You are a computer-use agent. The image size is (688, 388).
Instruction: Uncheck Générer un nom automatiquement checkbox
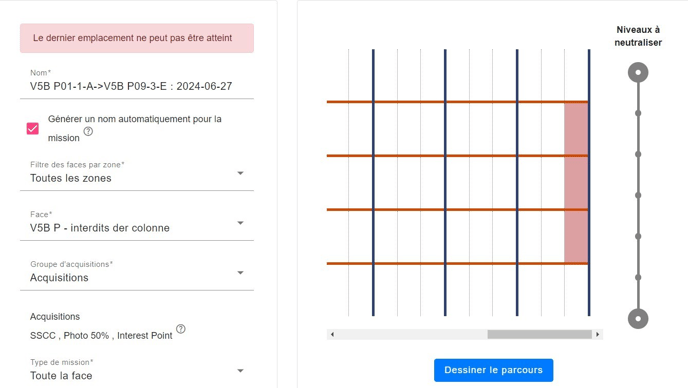[32, 129]
